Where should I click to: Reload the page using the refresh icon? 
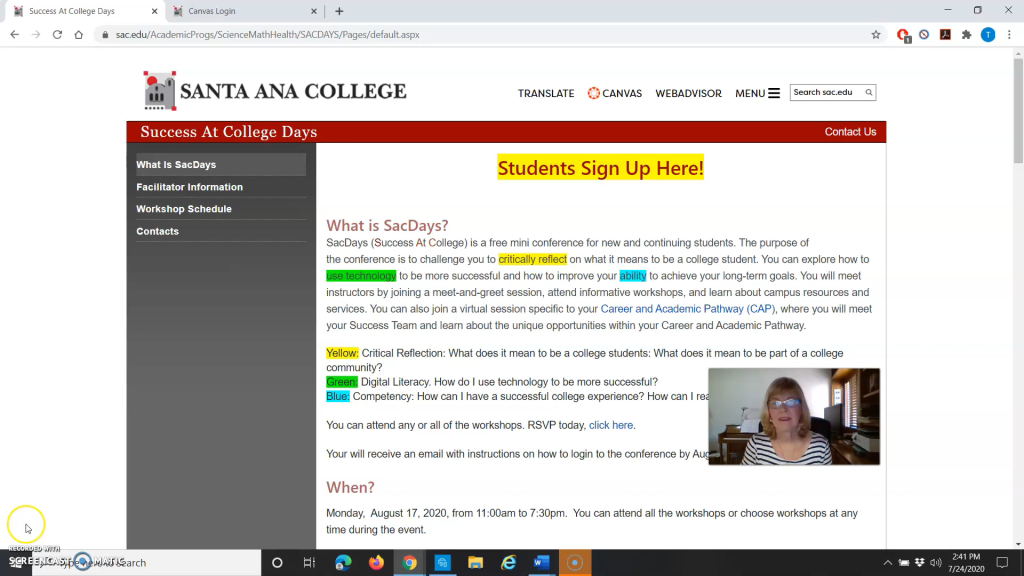[57, 34]
